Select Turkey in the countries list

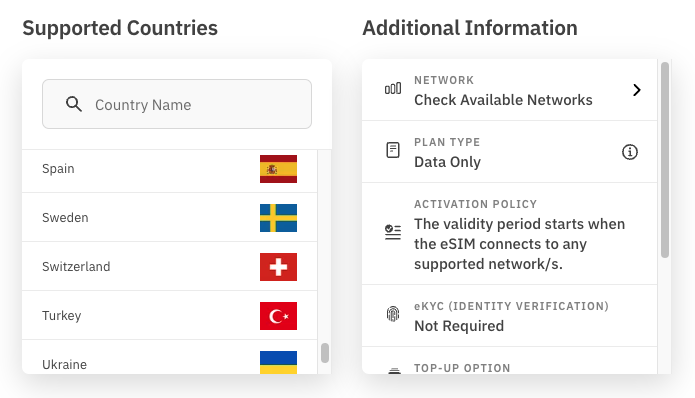click(169, 316)
